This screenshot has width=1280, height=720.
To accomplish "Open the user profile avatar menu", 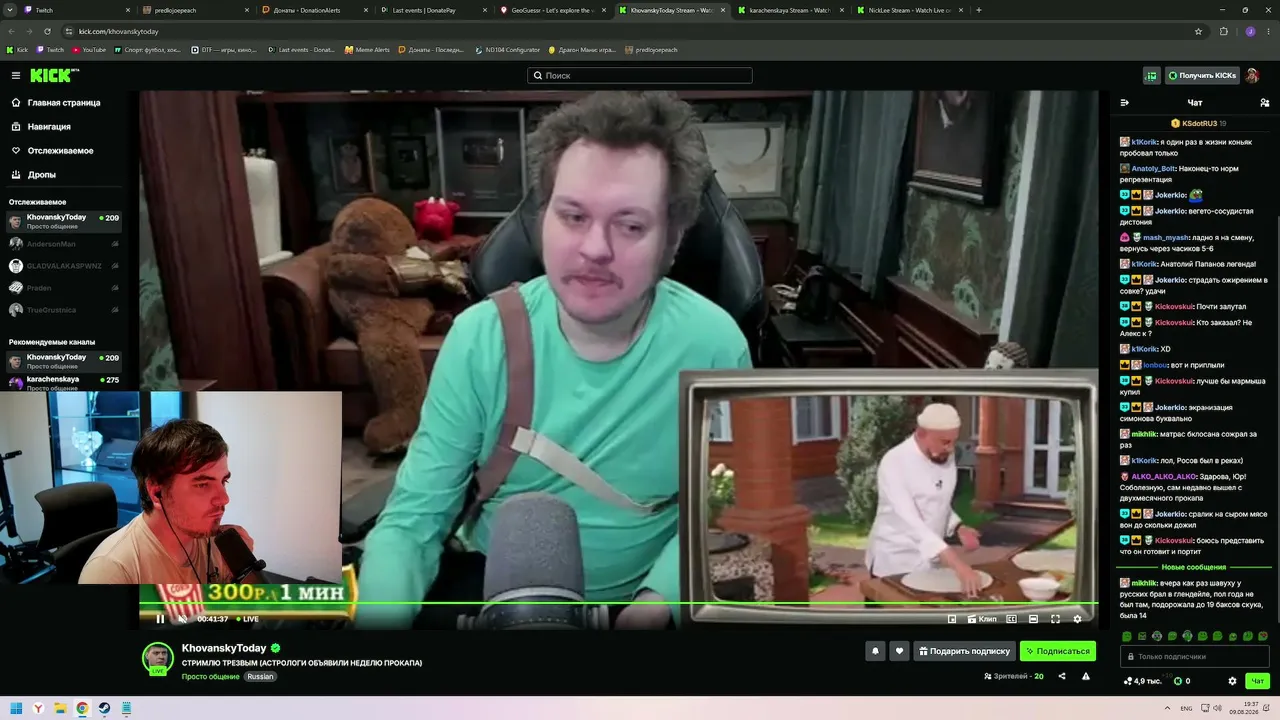I will click(x=1253, y=75).
